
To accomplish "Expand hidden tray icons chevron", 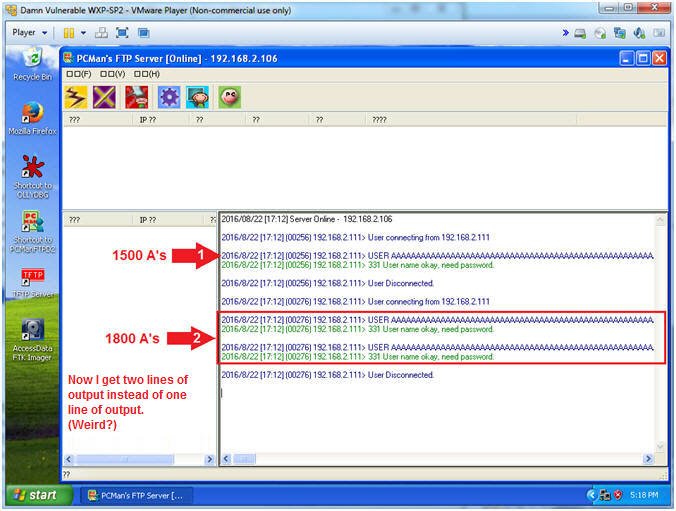I will 592,495.
